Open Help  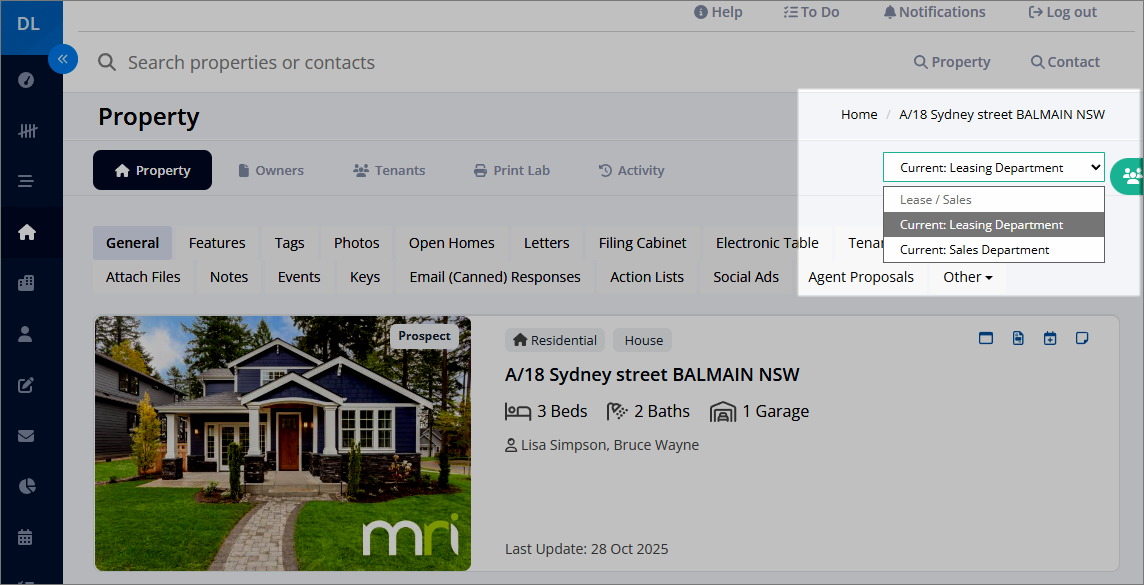coord(718,12)
